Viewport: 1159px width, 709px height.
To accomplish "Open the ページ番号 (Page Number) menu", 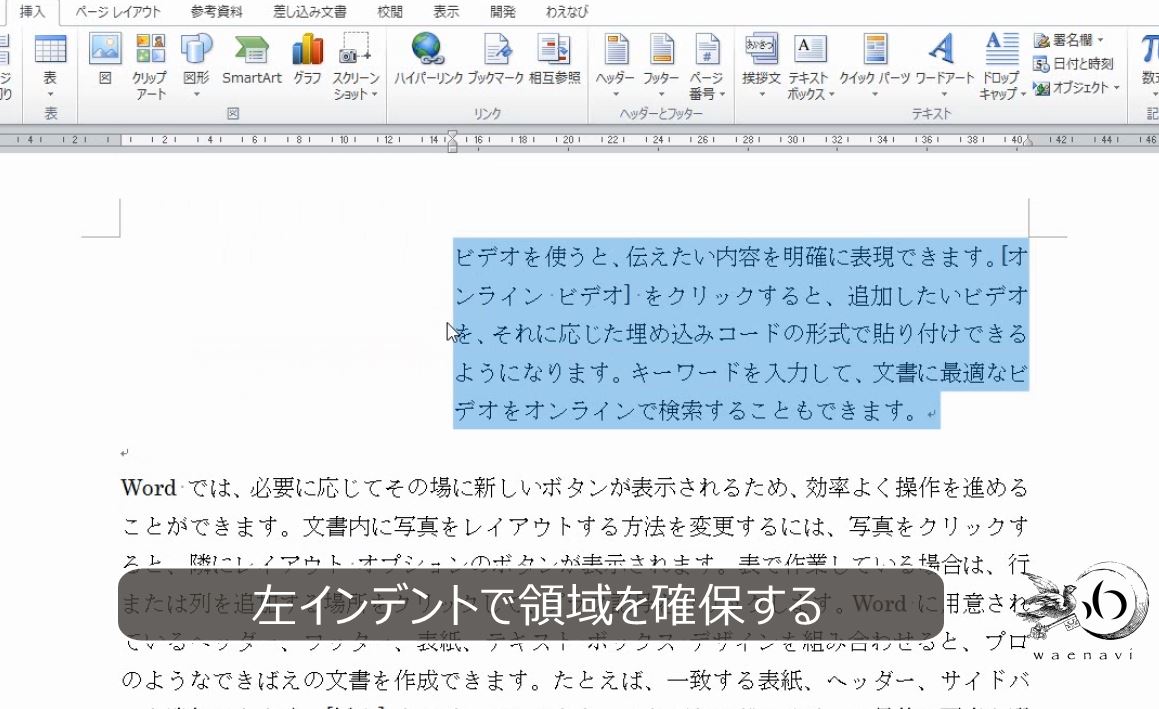I will [707, 67].
